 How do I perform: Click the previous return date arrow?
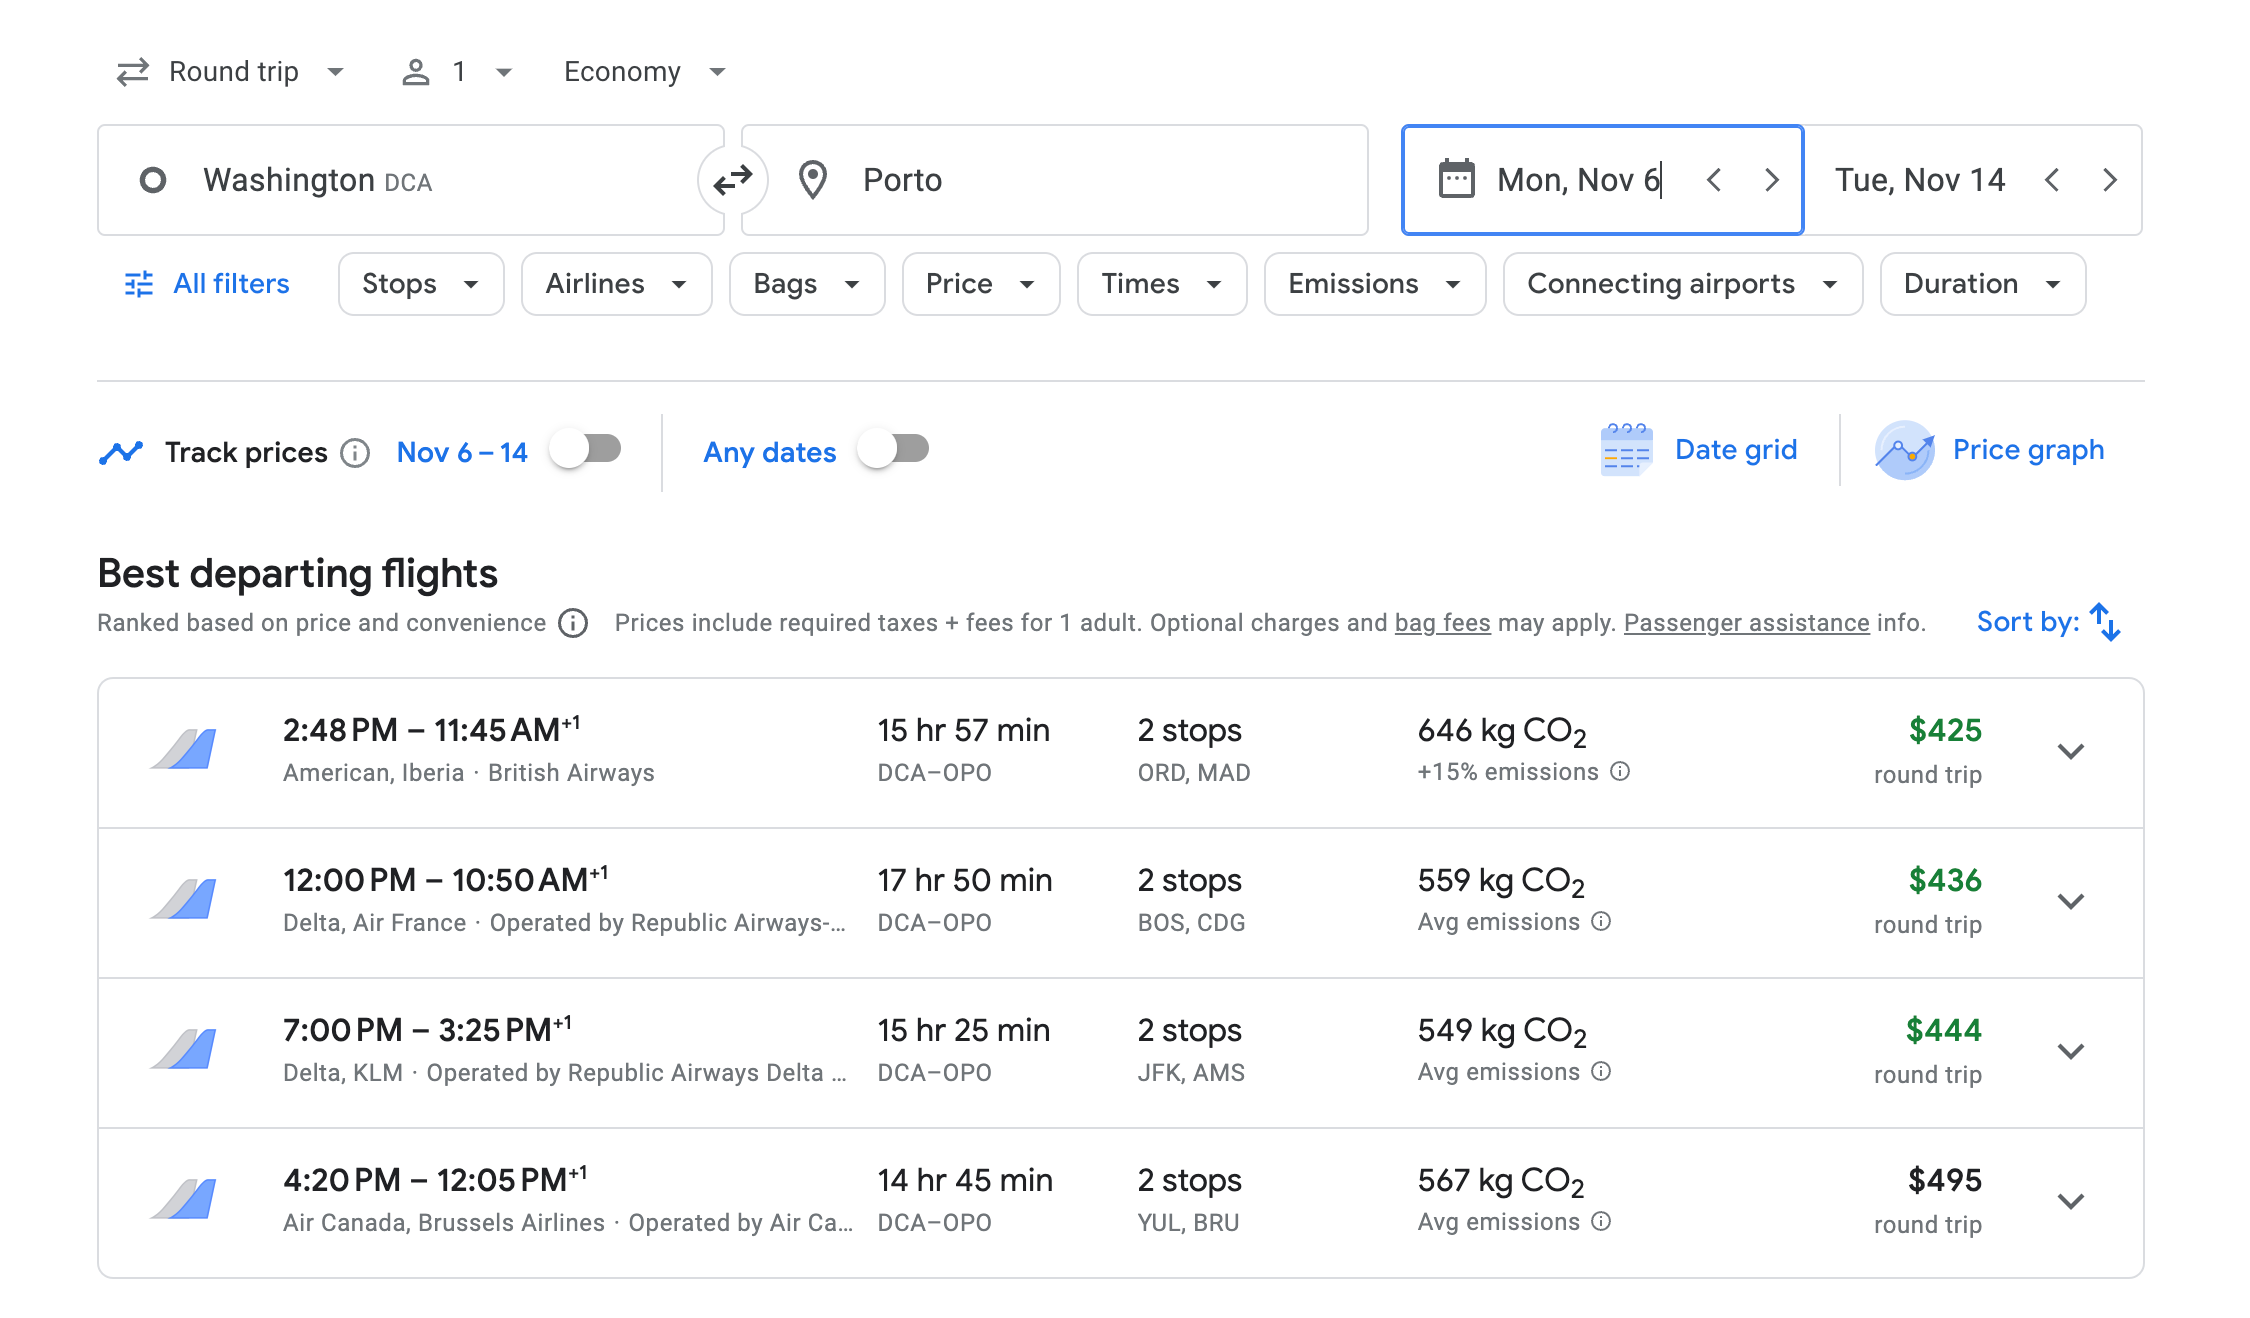[x=2052, y=180]
